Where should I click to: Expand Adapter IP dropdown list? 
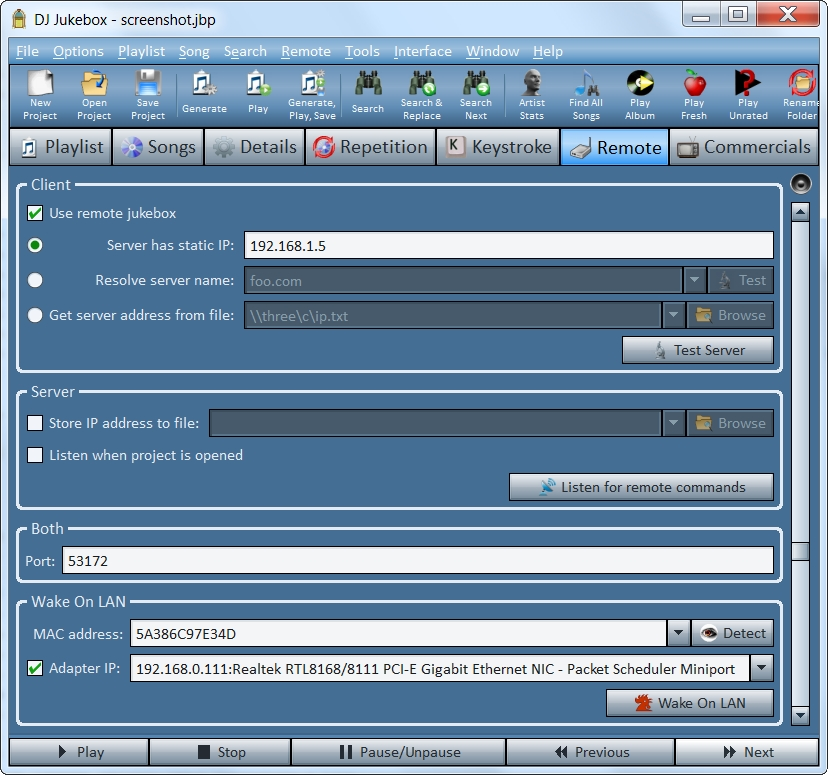pos(761,668)
